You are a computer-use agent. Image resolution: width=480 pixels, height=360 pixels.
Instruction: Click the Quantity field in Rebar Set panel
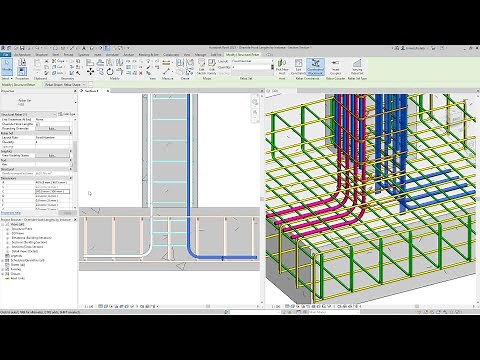click(252, 67)
